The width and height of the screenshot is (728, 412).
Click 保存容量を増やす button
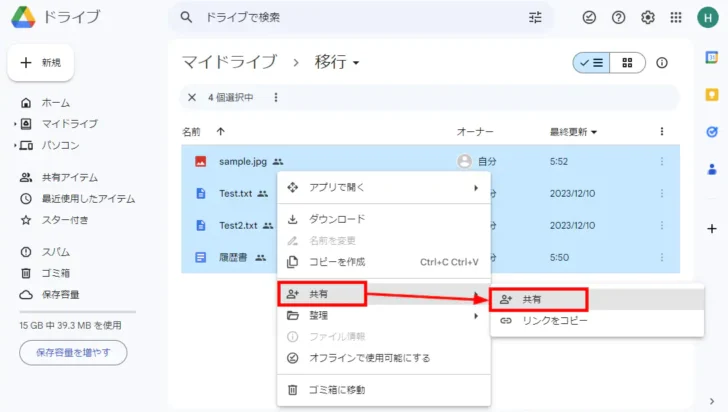73,353
